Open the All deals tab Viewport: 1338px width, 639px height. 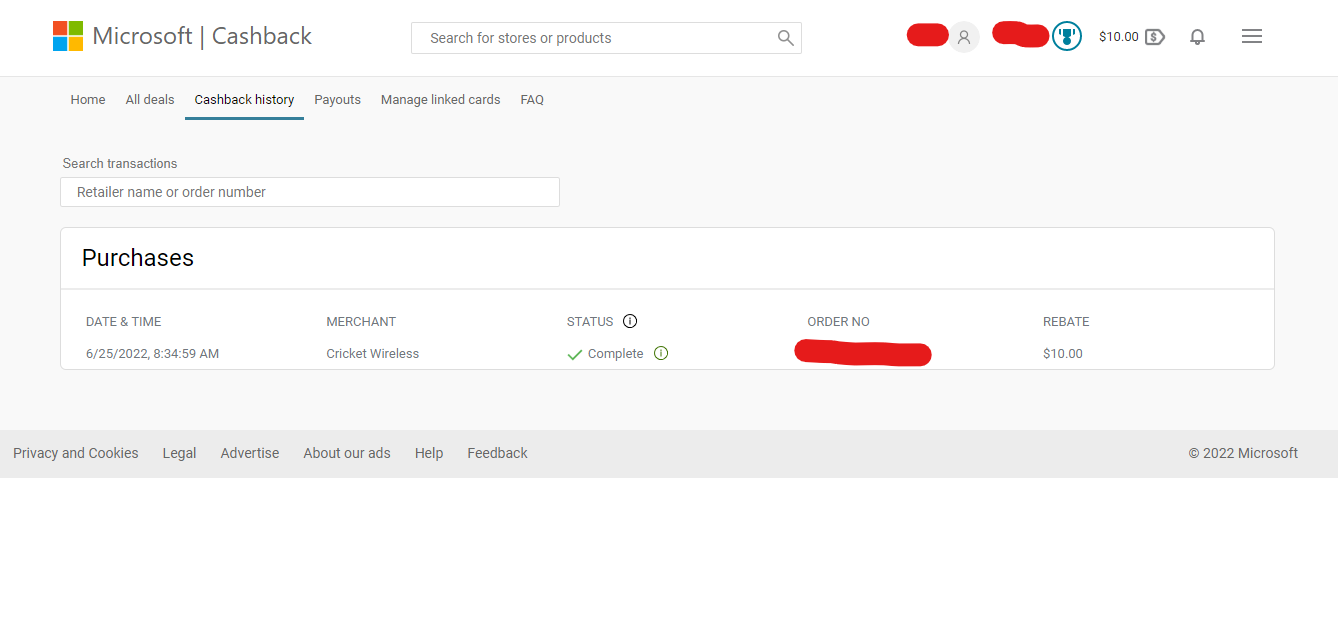(150, 100)
